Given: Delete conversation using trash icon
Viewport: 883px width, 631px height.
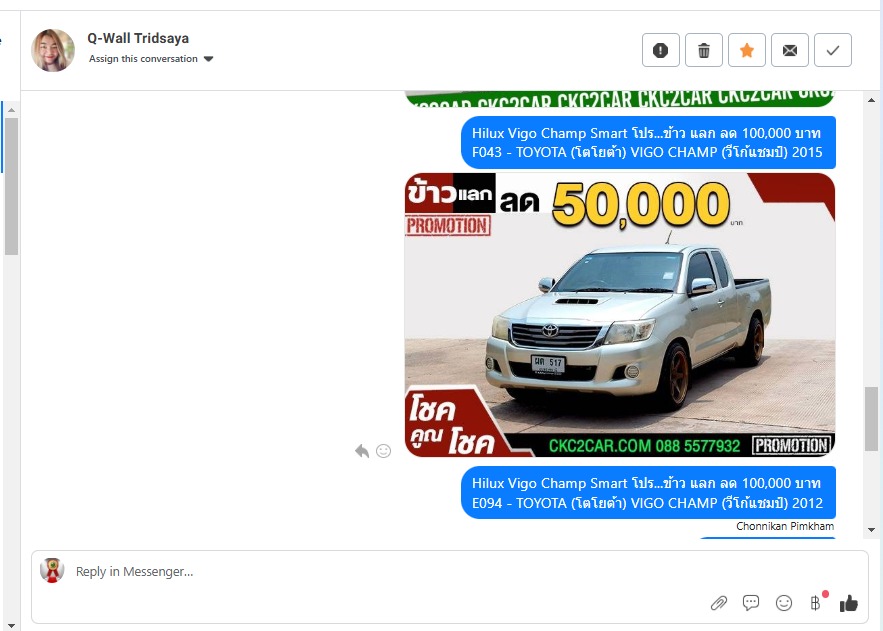Looking at the screenshot, I should click(x=704, y=51).
